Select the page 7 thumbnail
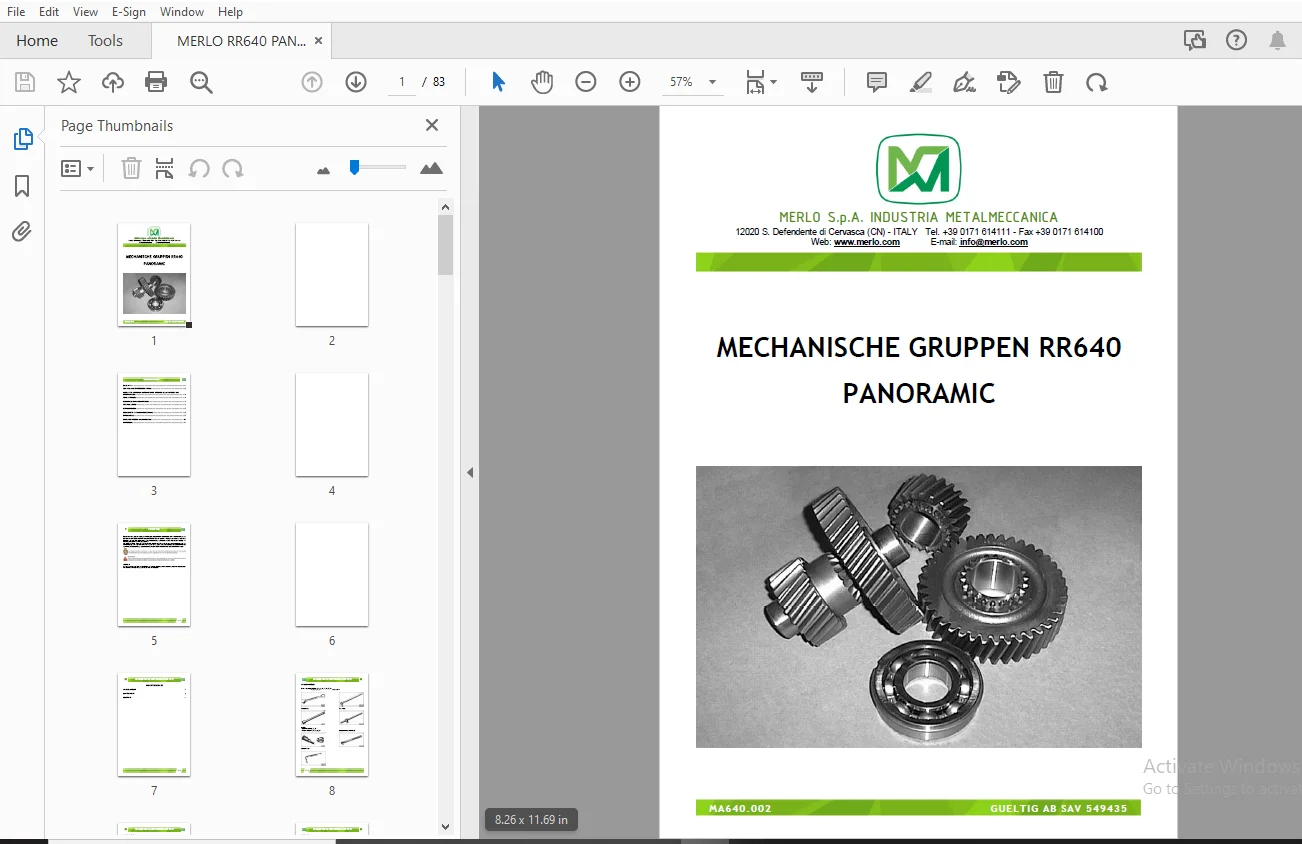 click(x=154, y=724)
